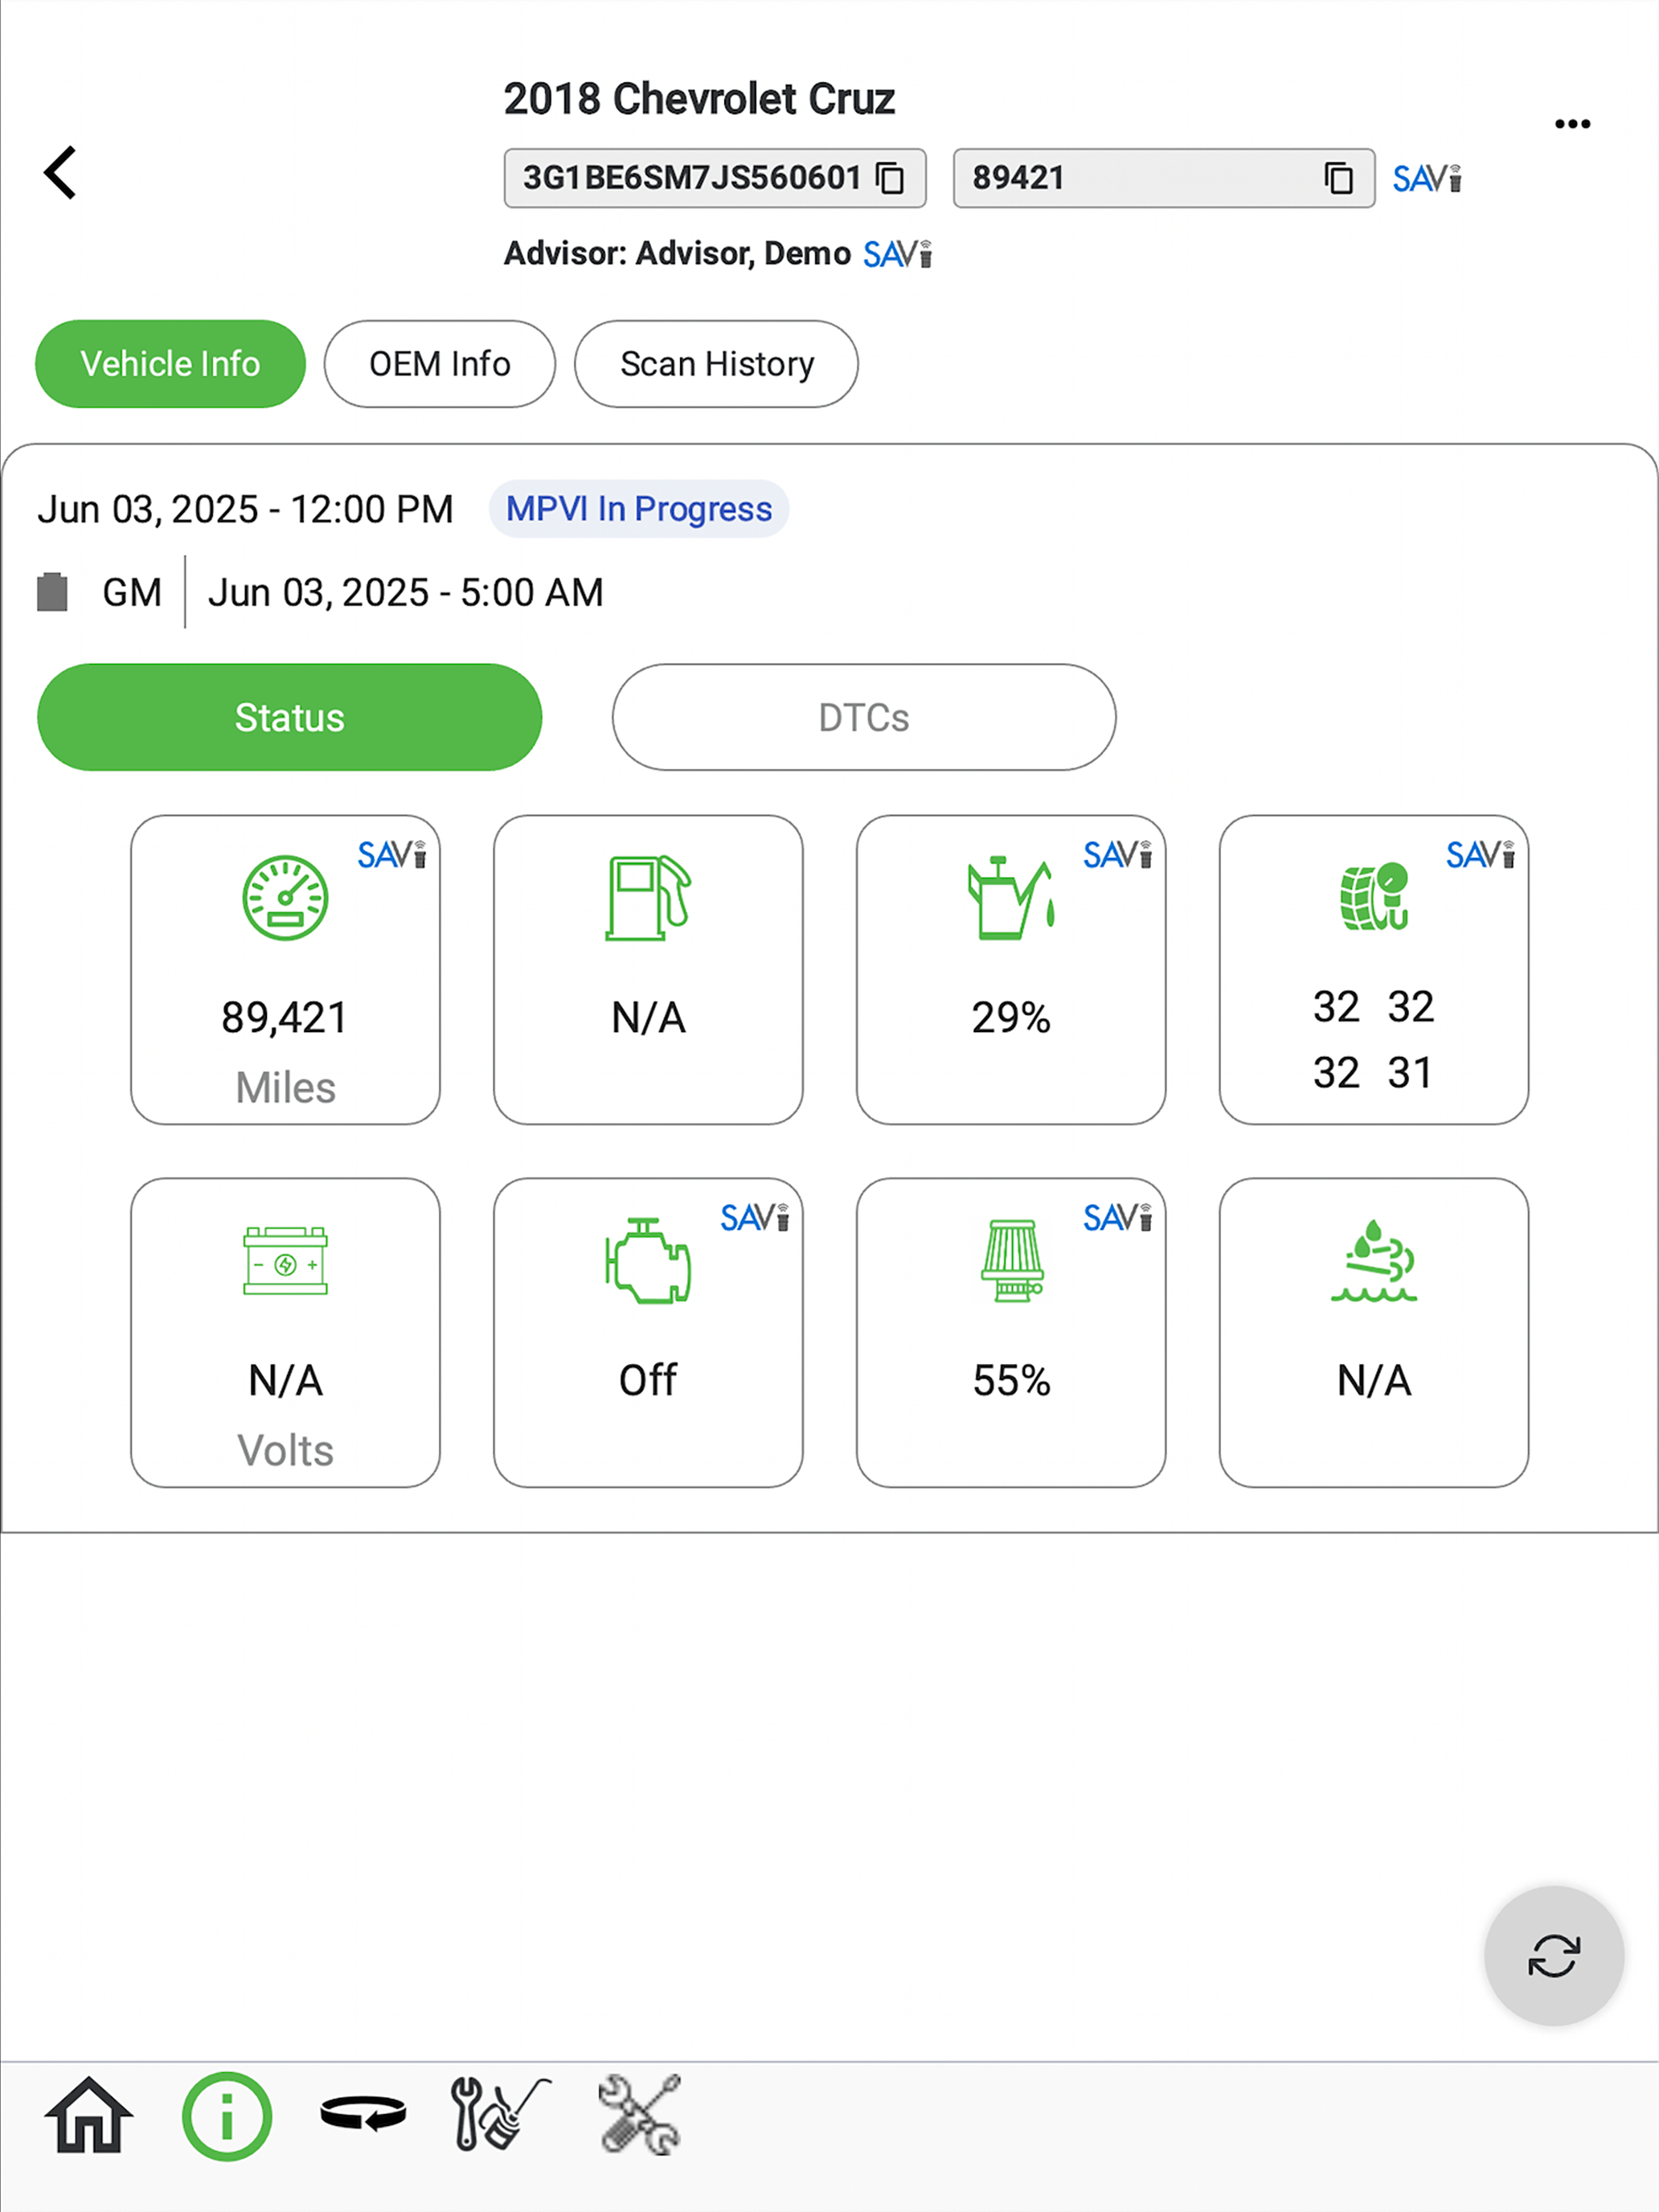
Task: Open the oil life 29% card
Action: point(1011,969)
